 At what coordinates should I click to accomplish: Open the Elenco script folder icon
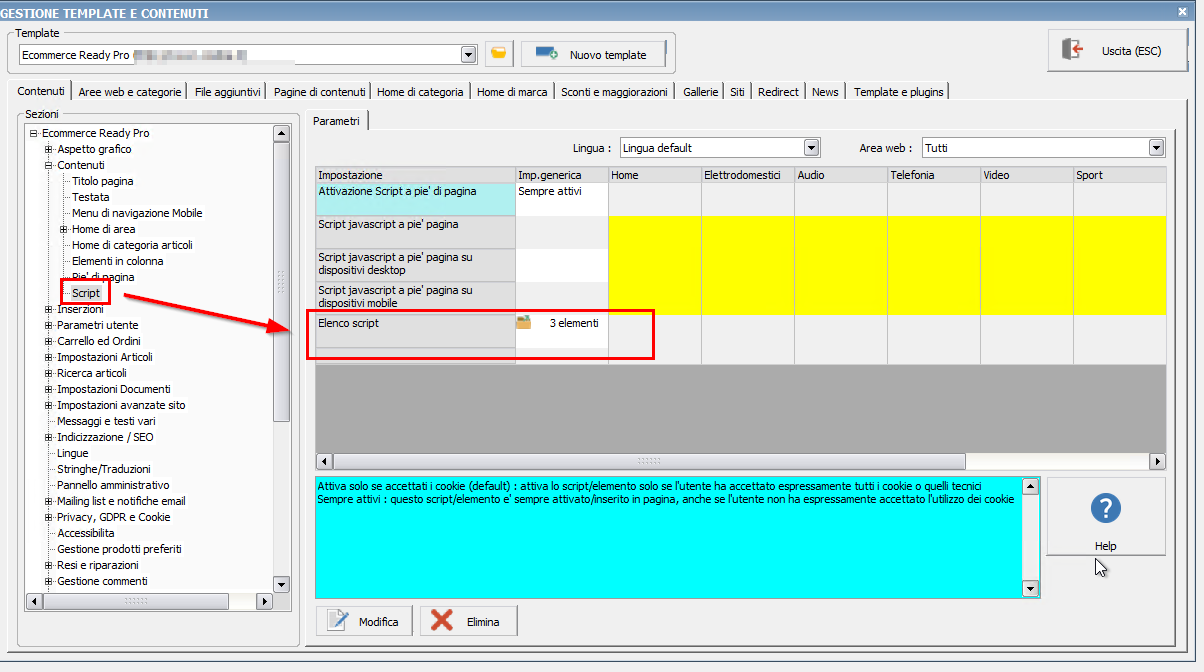click(524, 323)
